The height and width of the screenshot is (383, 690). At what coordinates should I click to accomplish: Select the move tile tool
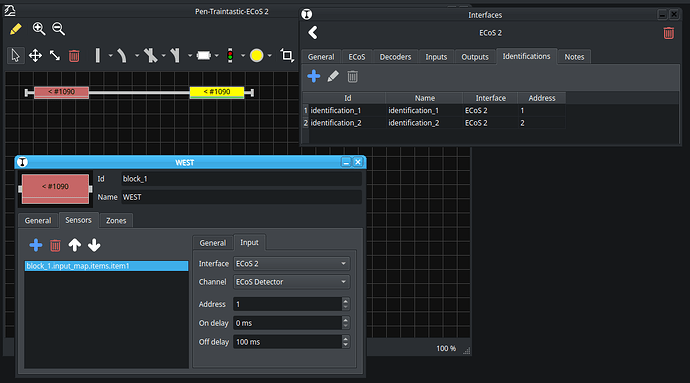(35, 55)
